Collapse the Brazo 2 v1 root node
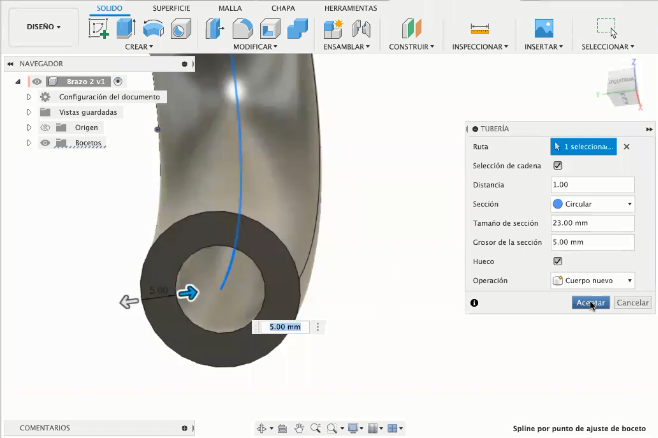Image resolution: width=658 pixels, height=438 pixels. pyautogui.click(x=18, y=81)
